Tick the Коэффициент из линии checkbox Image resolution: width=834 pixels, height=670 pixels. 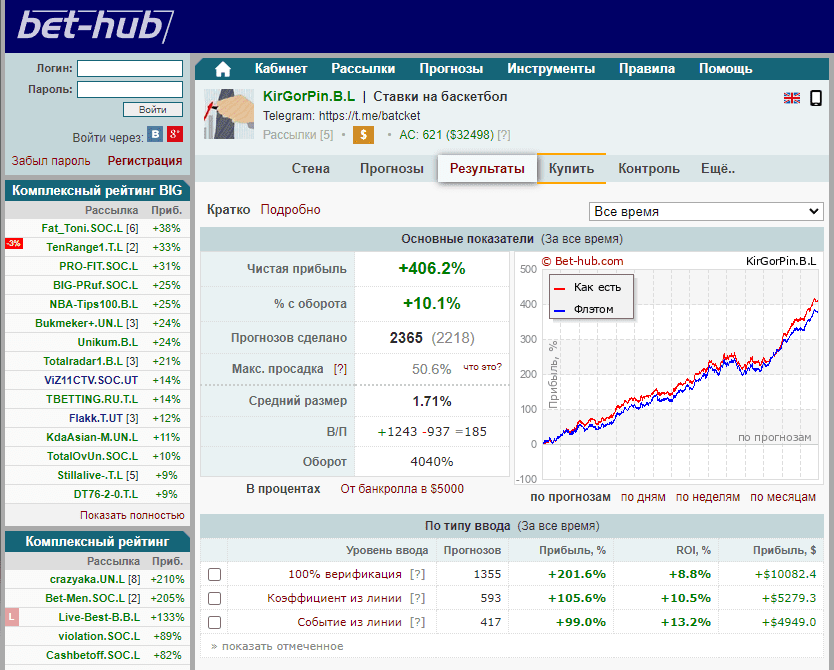[214, 598]
